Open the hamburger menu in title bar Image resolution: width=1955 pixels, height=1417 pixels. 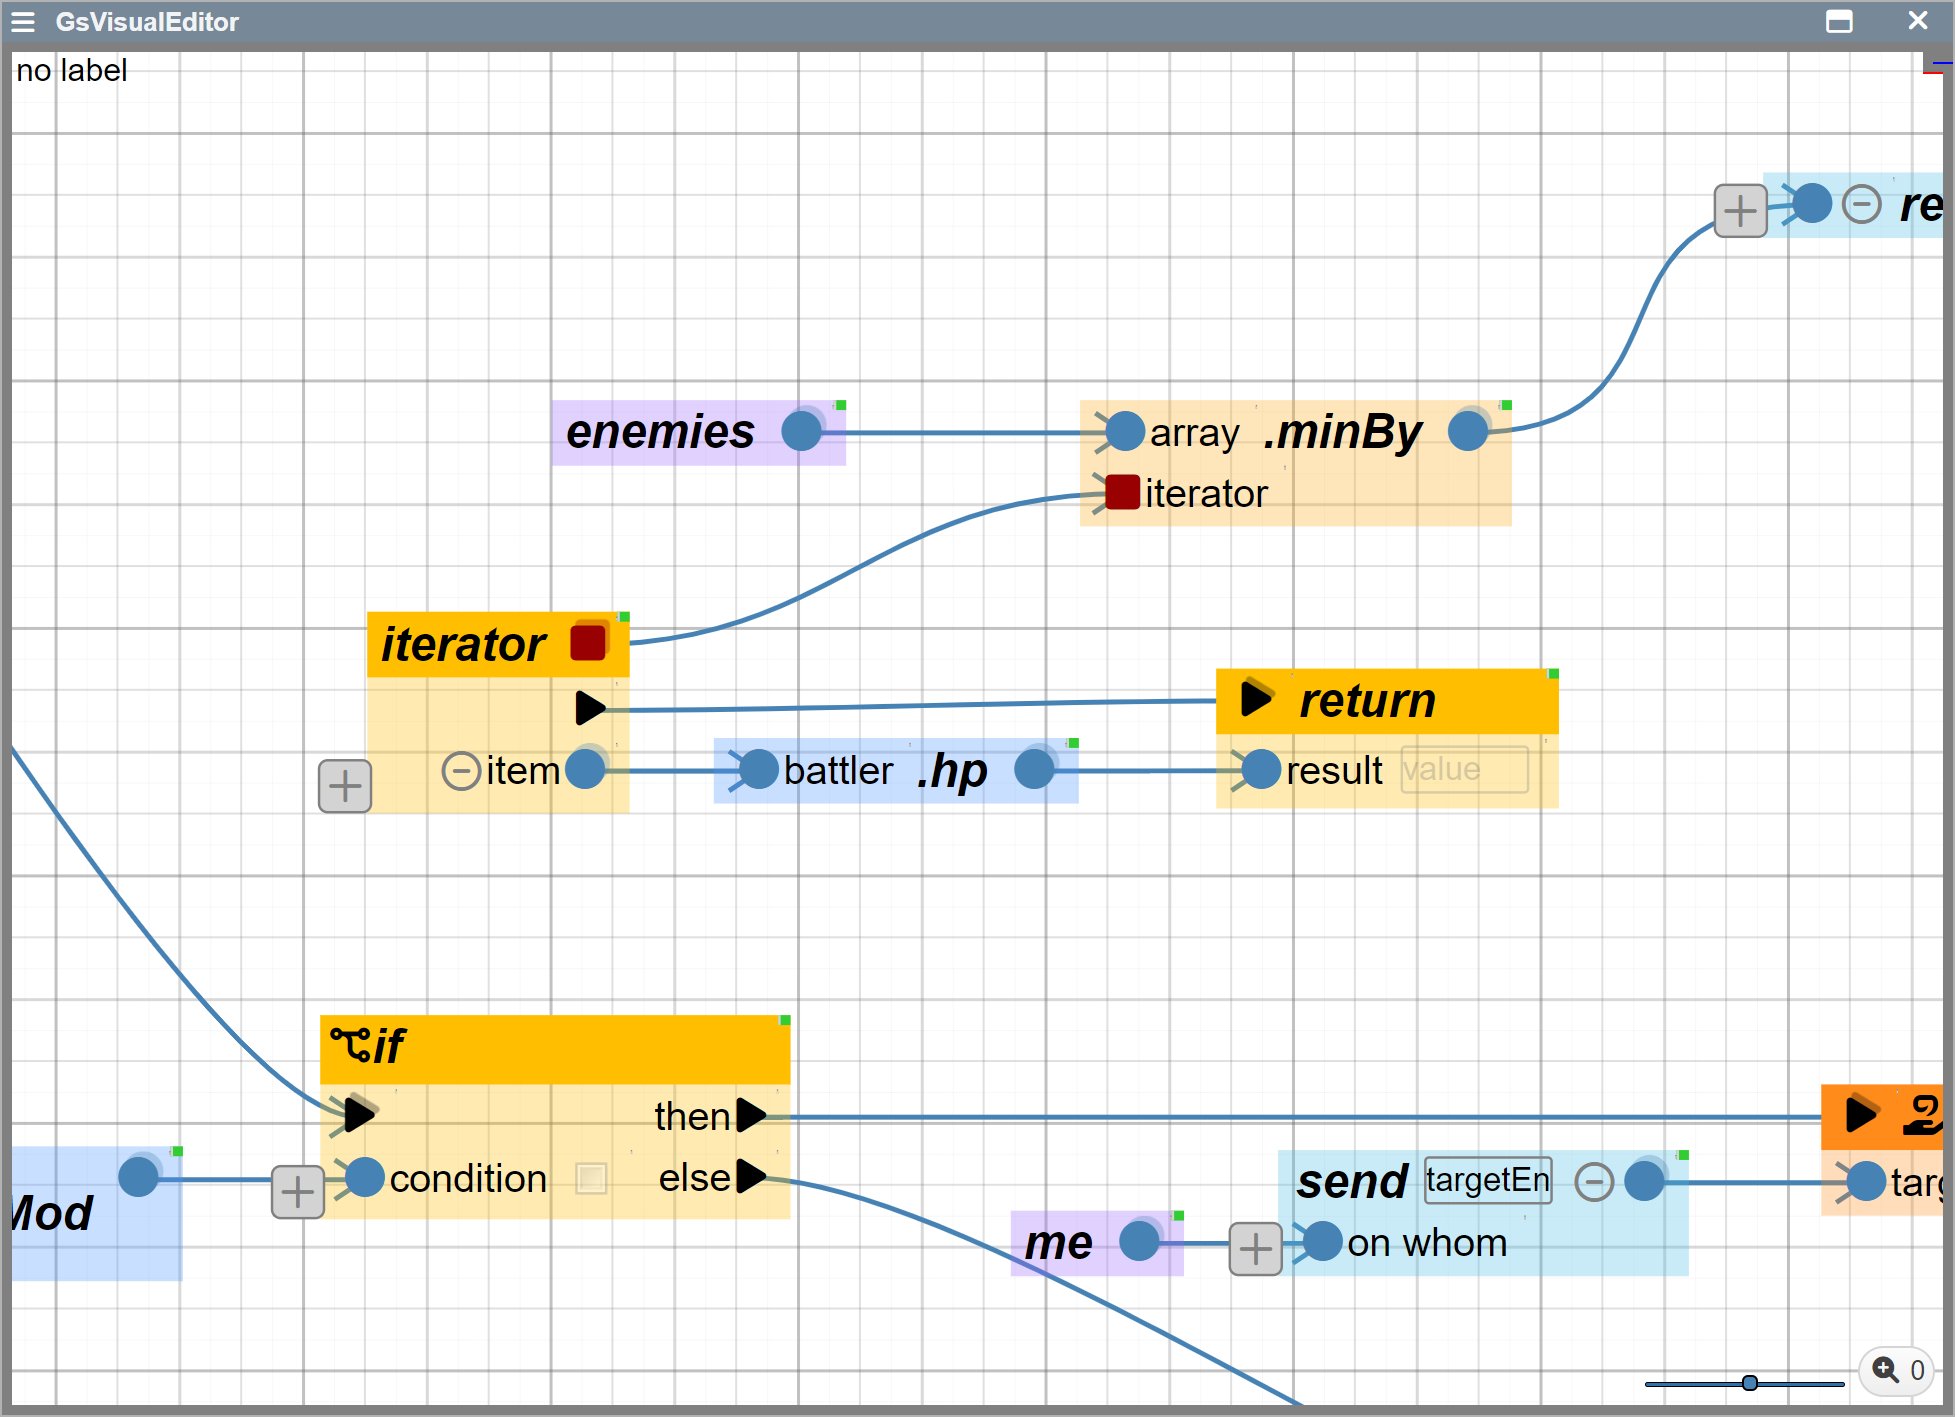[23, 22]
